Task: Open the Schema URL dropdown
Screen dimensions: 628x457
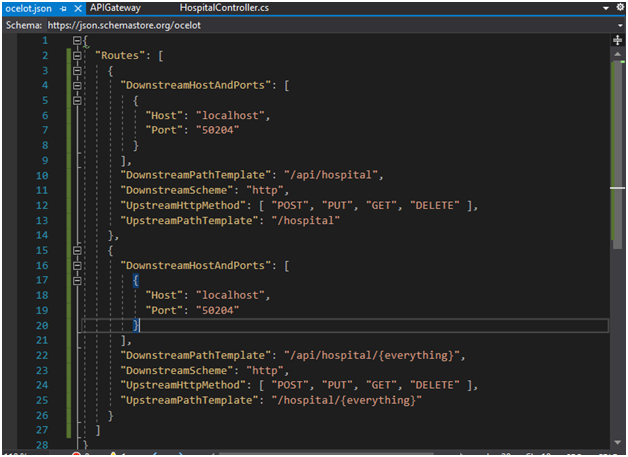Action: click(620, 25)
